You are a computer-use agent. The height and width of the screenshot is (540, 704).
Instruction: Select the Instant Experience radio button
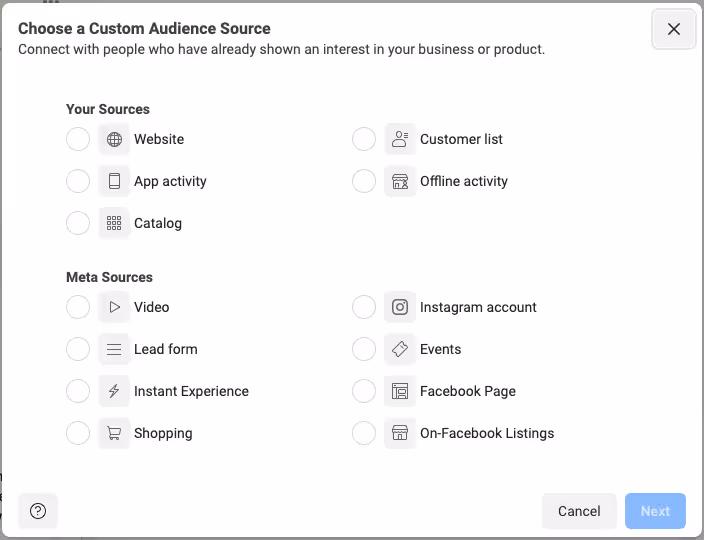coord(78,391)
